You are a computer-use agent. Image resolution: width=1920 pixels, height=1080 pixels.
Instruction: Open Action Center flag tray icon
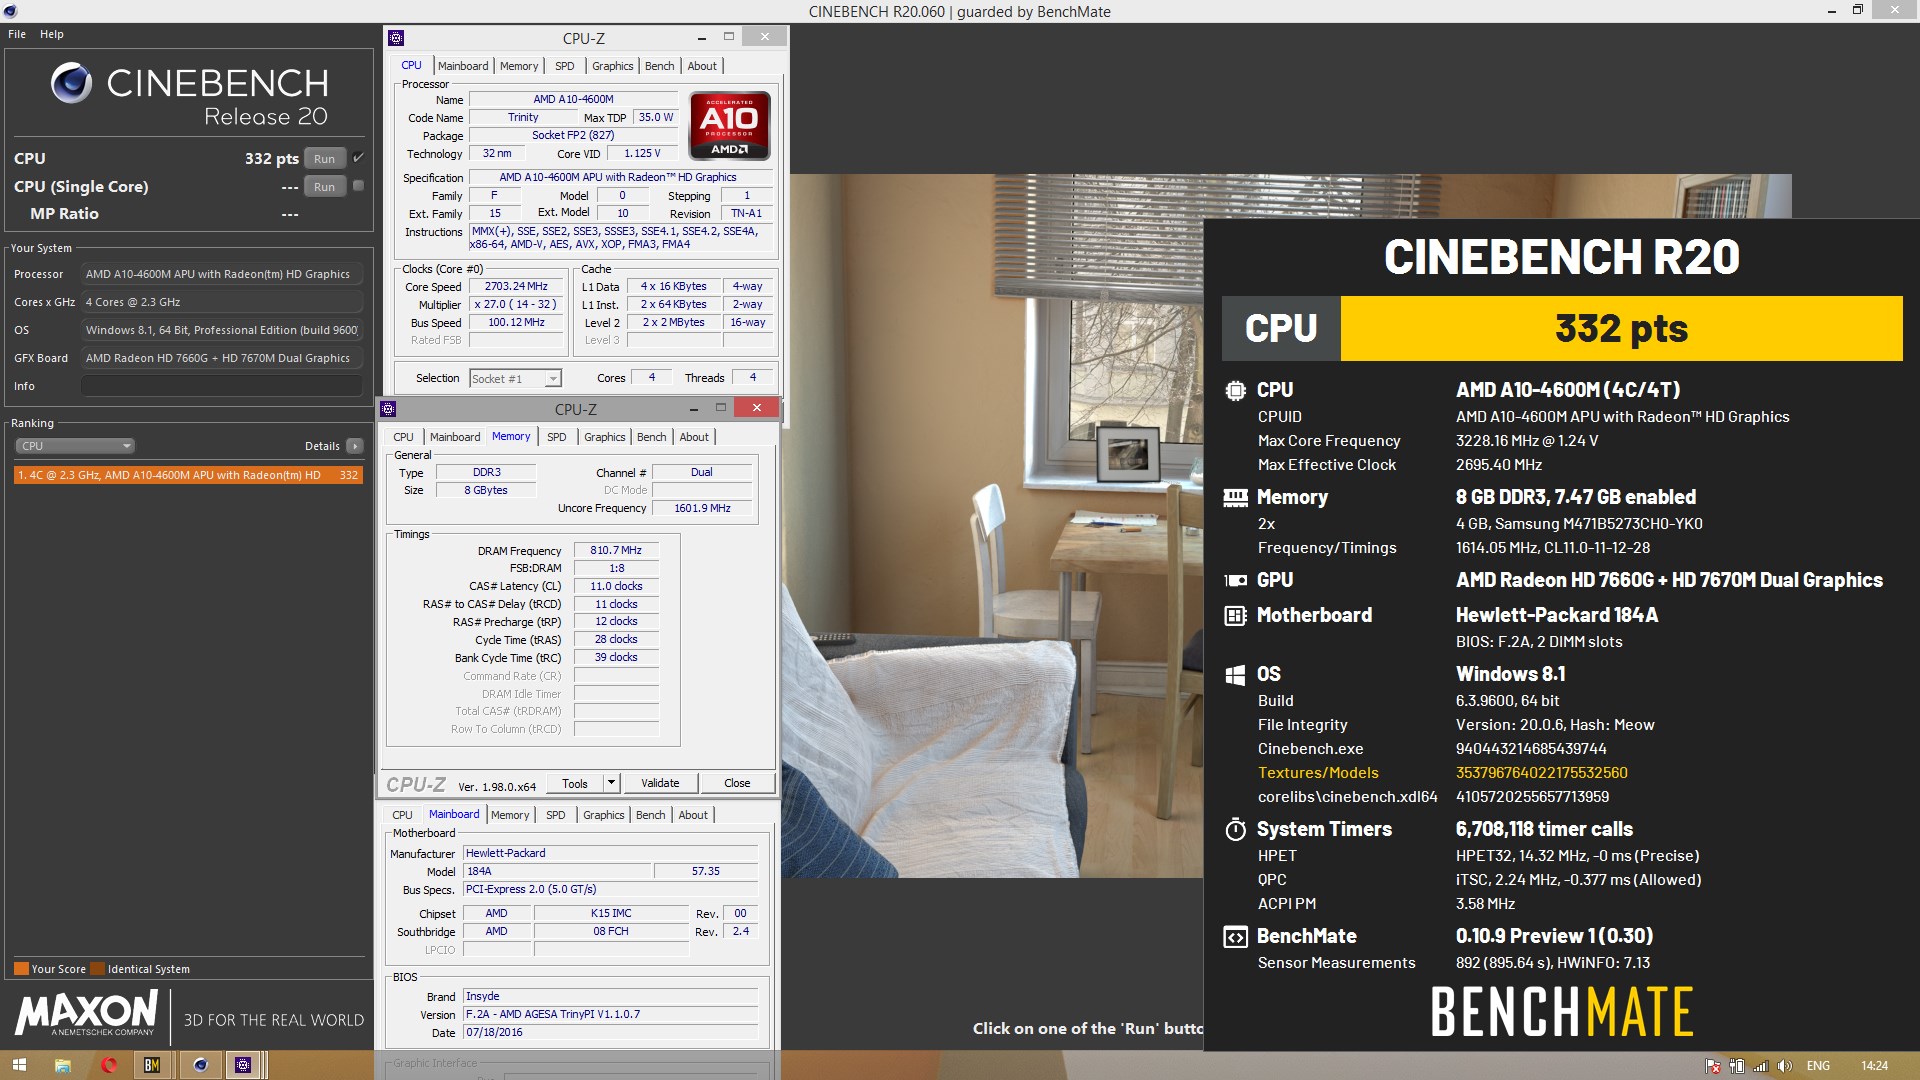point(1713,1066)
